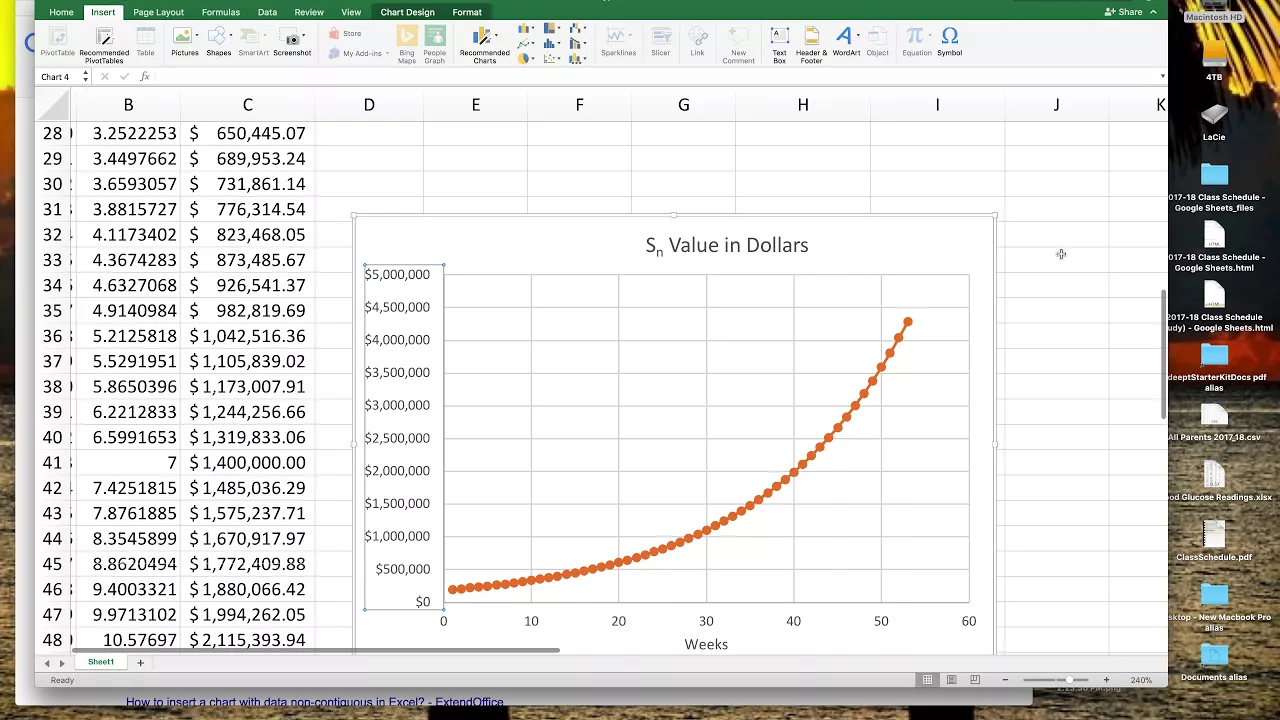Screen dimensions: 1280x720
Task: Zoom out with the minus button
Action: pos(1005,680)
